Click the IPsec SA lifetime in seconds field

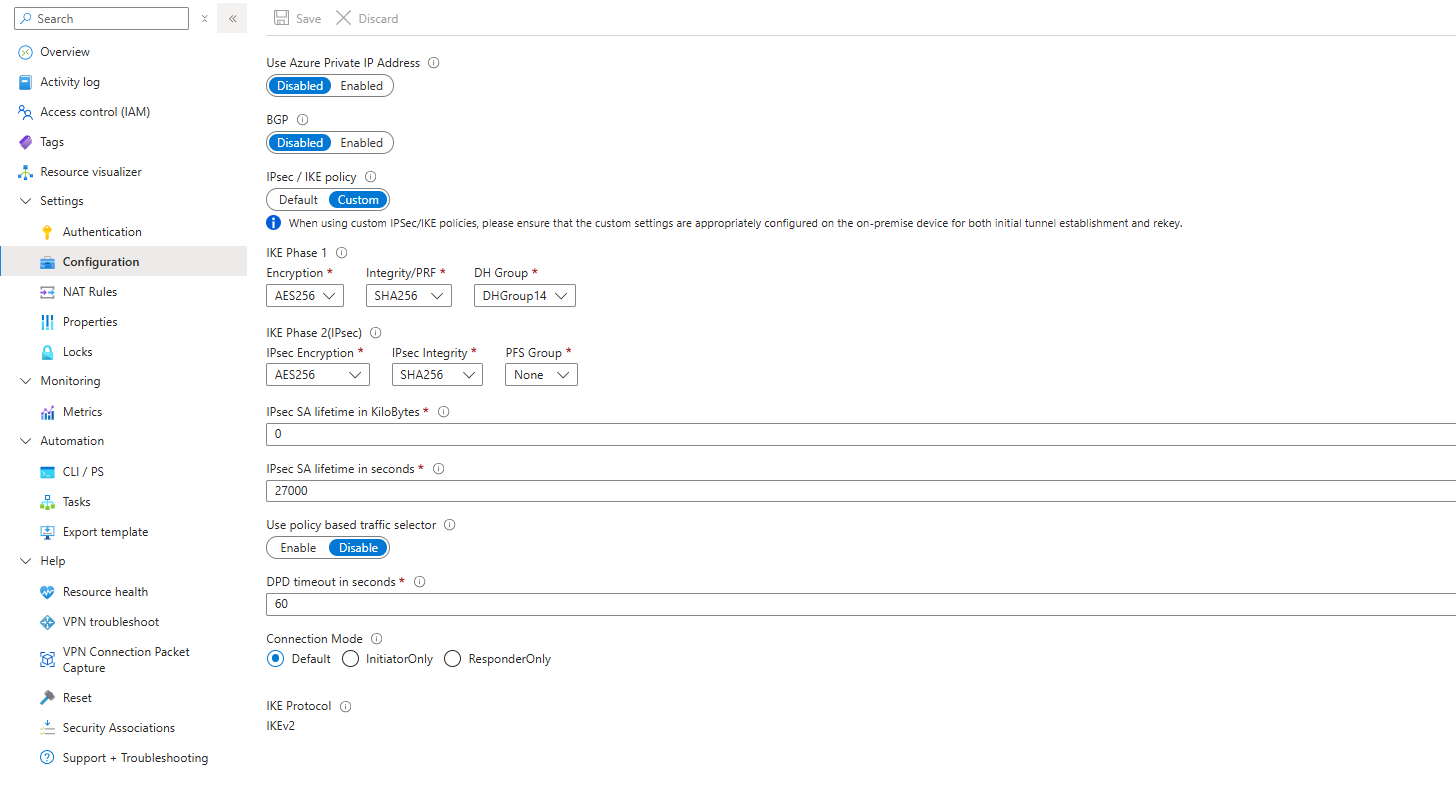pyautogui.click(x=860, y=491)
